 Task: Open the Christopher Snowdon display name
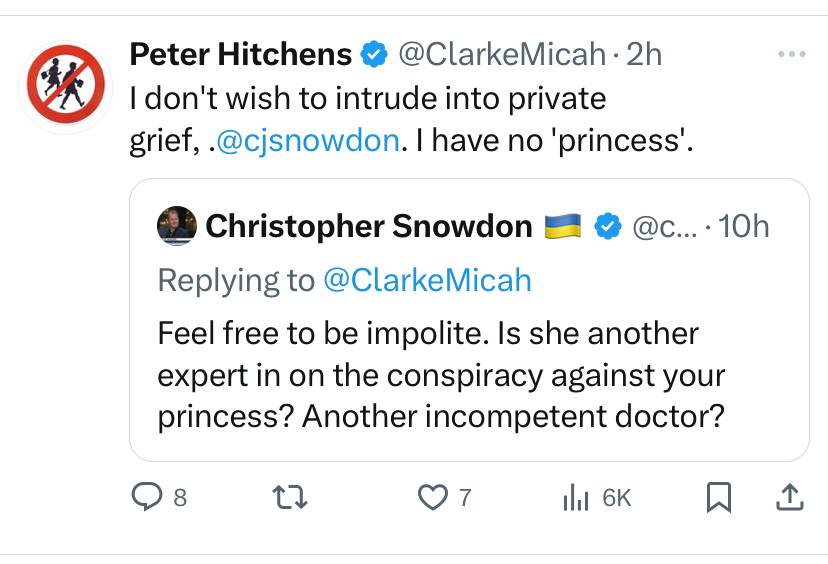tap(369, 226)
